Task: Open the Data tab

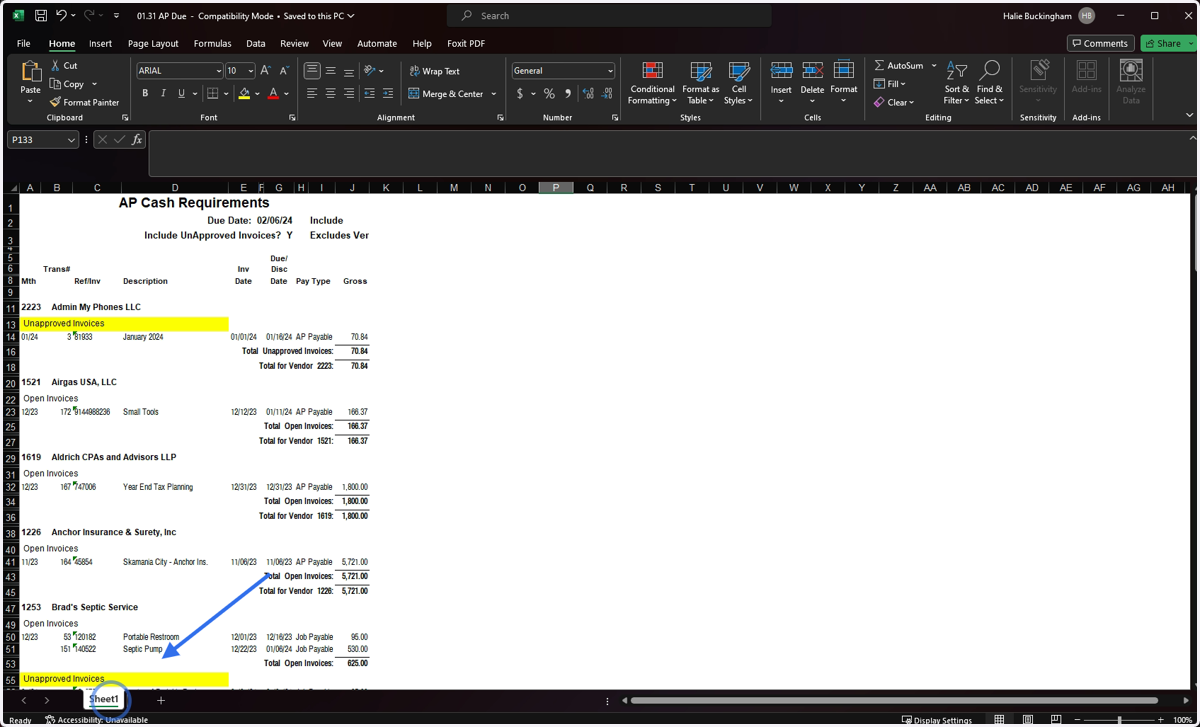Action: pyautogui.click(x=256, y=44)
